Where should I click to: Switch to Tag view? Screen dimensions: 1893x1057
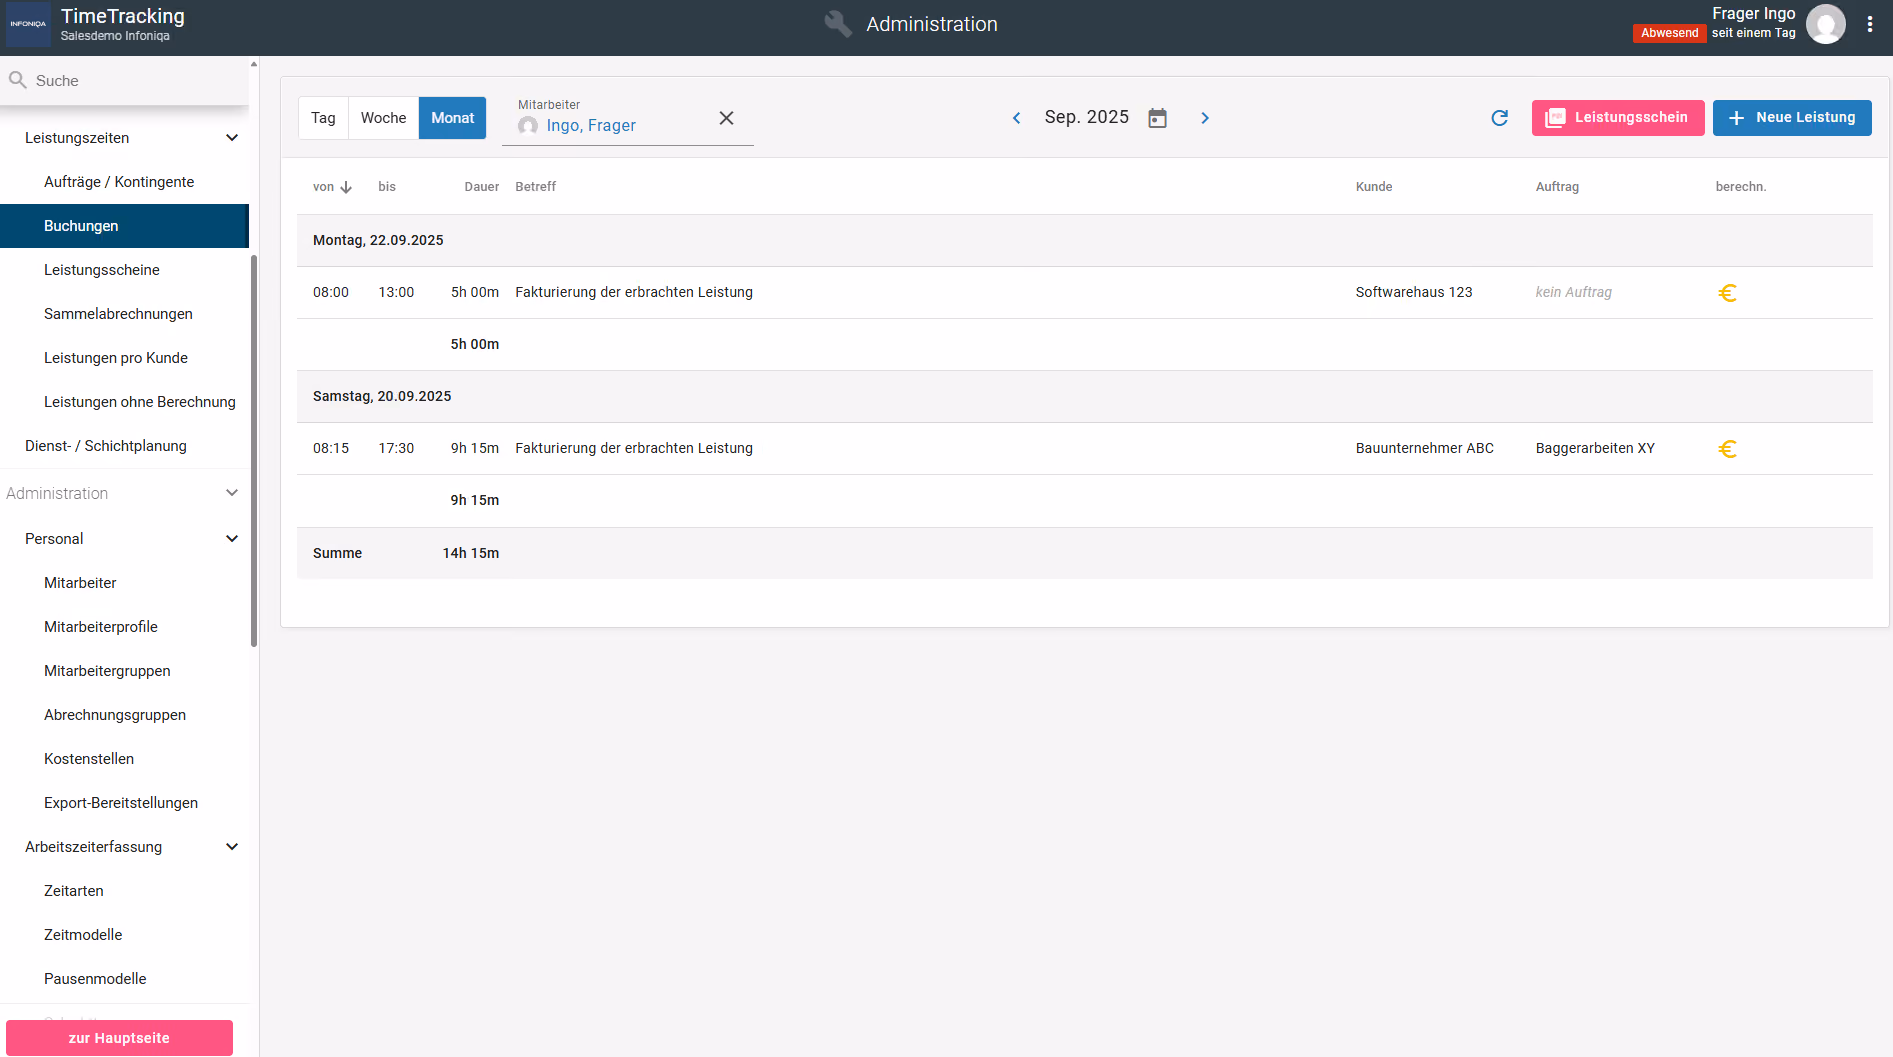323,118
